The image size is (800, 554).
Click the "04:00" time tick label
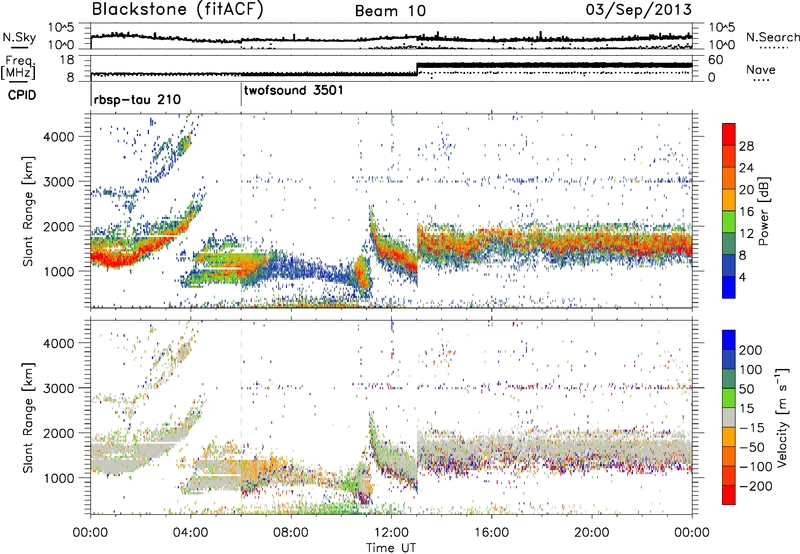(x=190, y=533)
